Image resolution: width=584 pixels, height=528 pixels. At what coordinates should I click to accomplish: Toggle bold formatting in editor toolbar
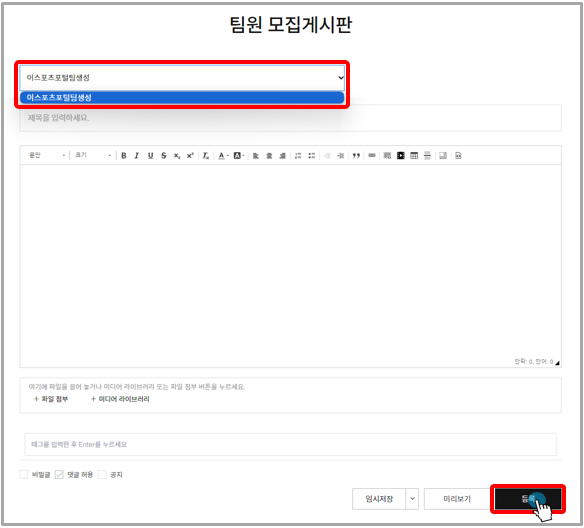point(124,156)
